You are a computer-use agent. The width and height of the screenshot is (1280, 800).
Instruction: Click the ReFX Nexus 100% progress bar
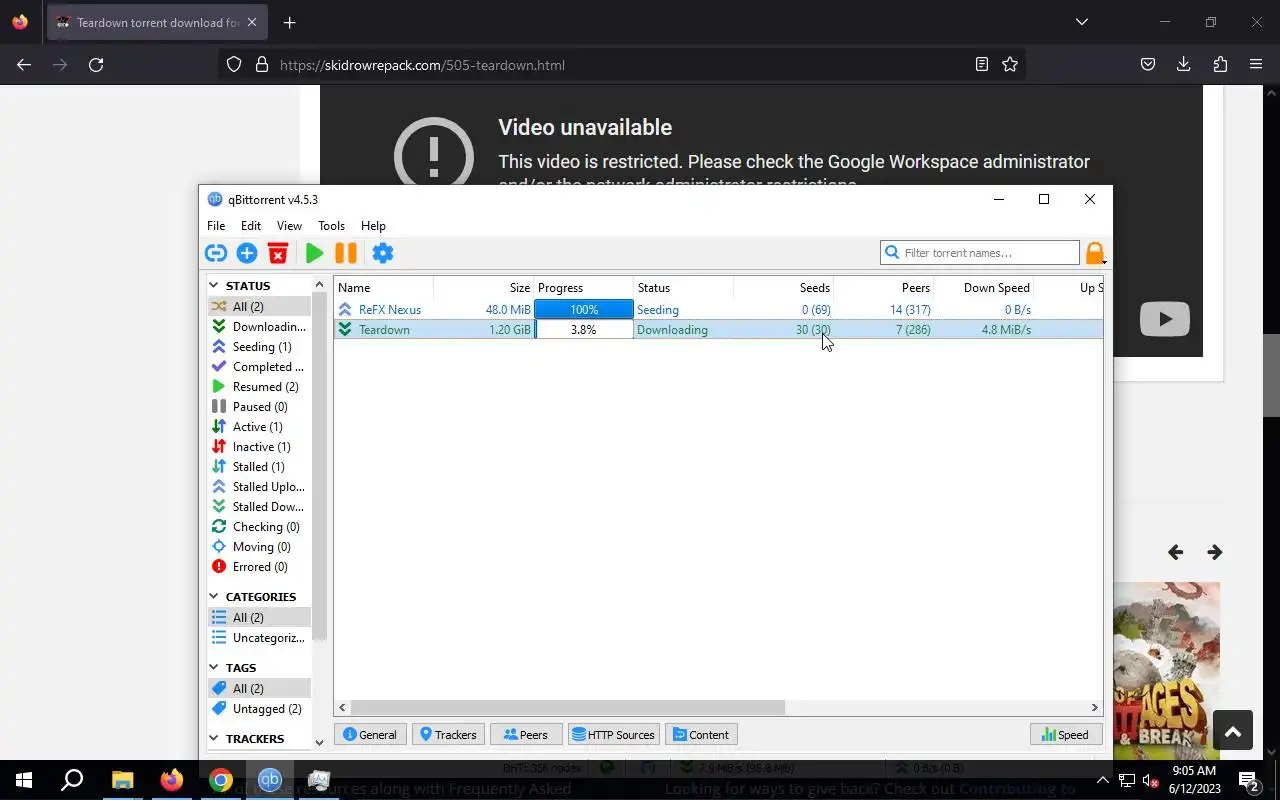point(584,310)
